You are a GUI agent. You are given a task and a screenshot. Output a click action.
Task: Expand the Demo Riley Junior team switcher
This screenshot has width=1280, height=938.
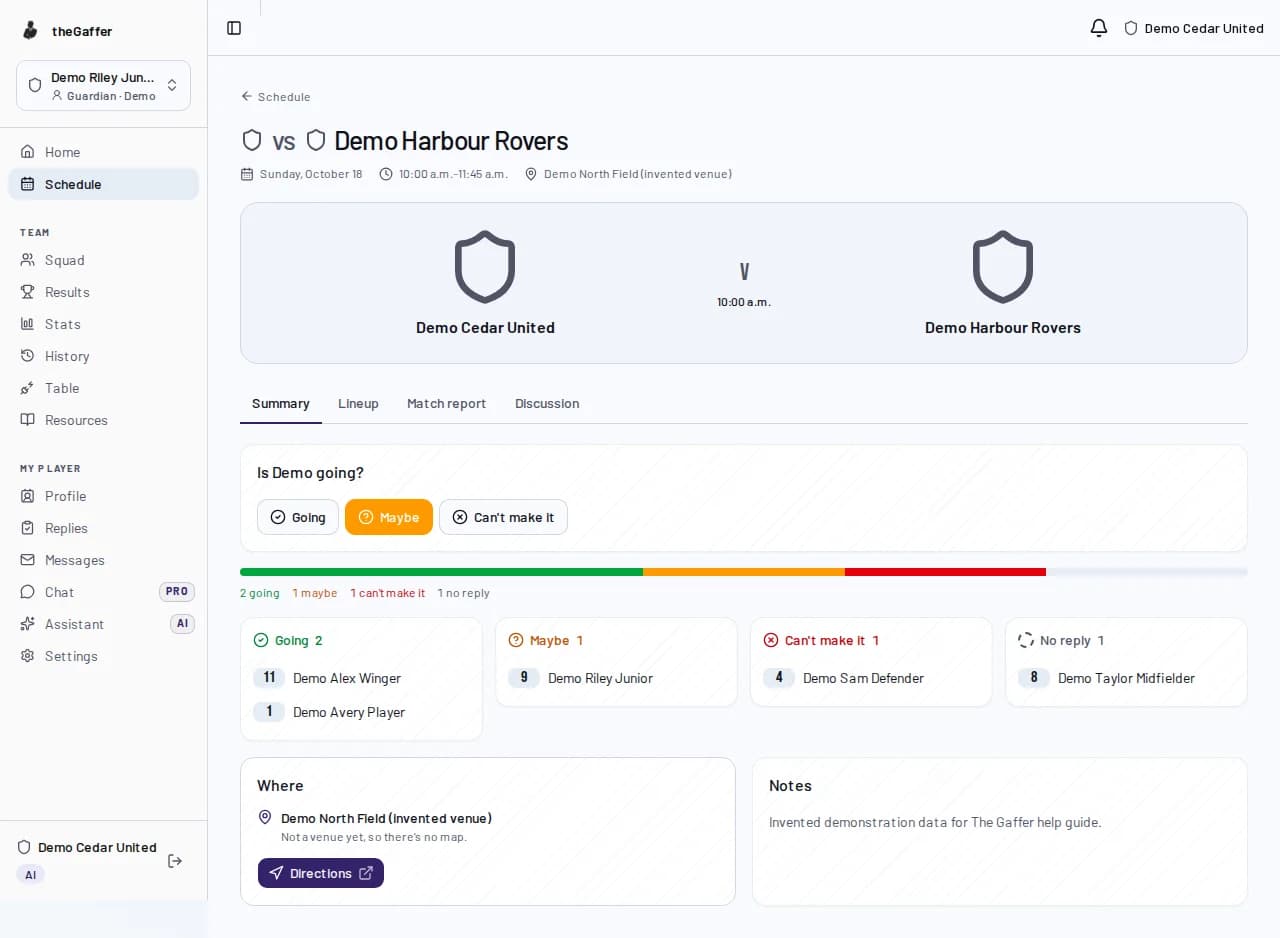[x=103, y=86]
